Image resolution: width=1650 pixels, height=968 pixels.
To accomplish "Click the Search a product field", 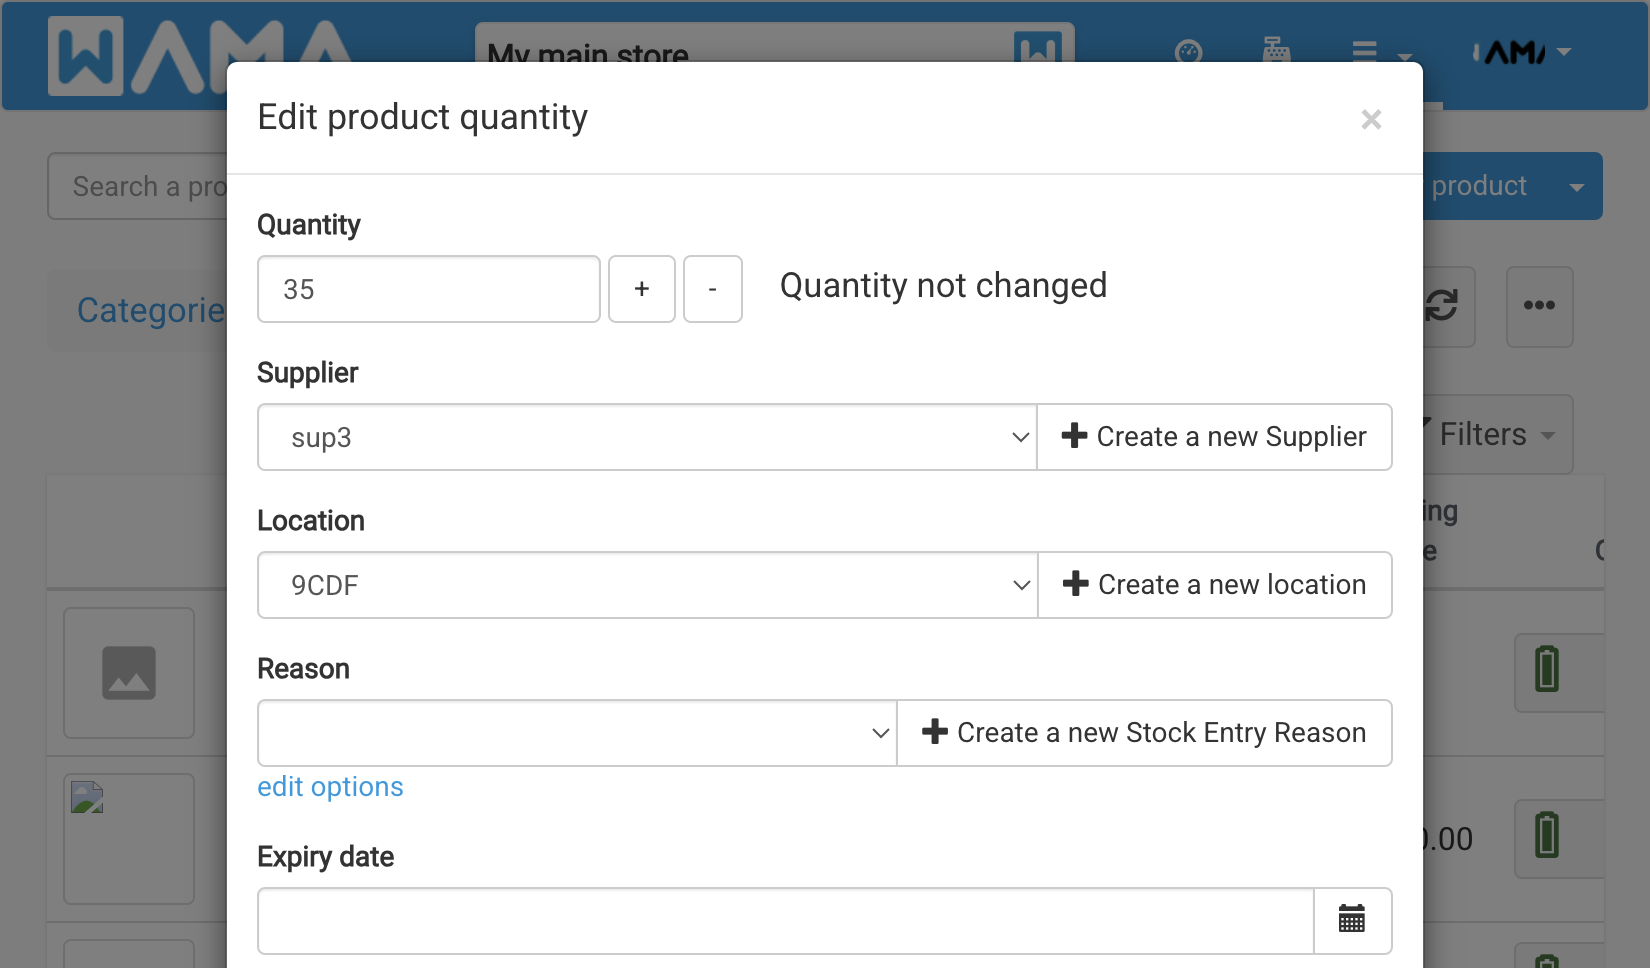I will (x=138, y=186).
